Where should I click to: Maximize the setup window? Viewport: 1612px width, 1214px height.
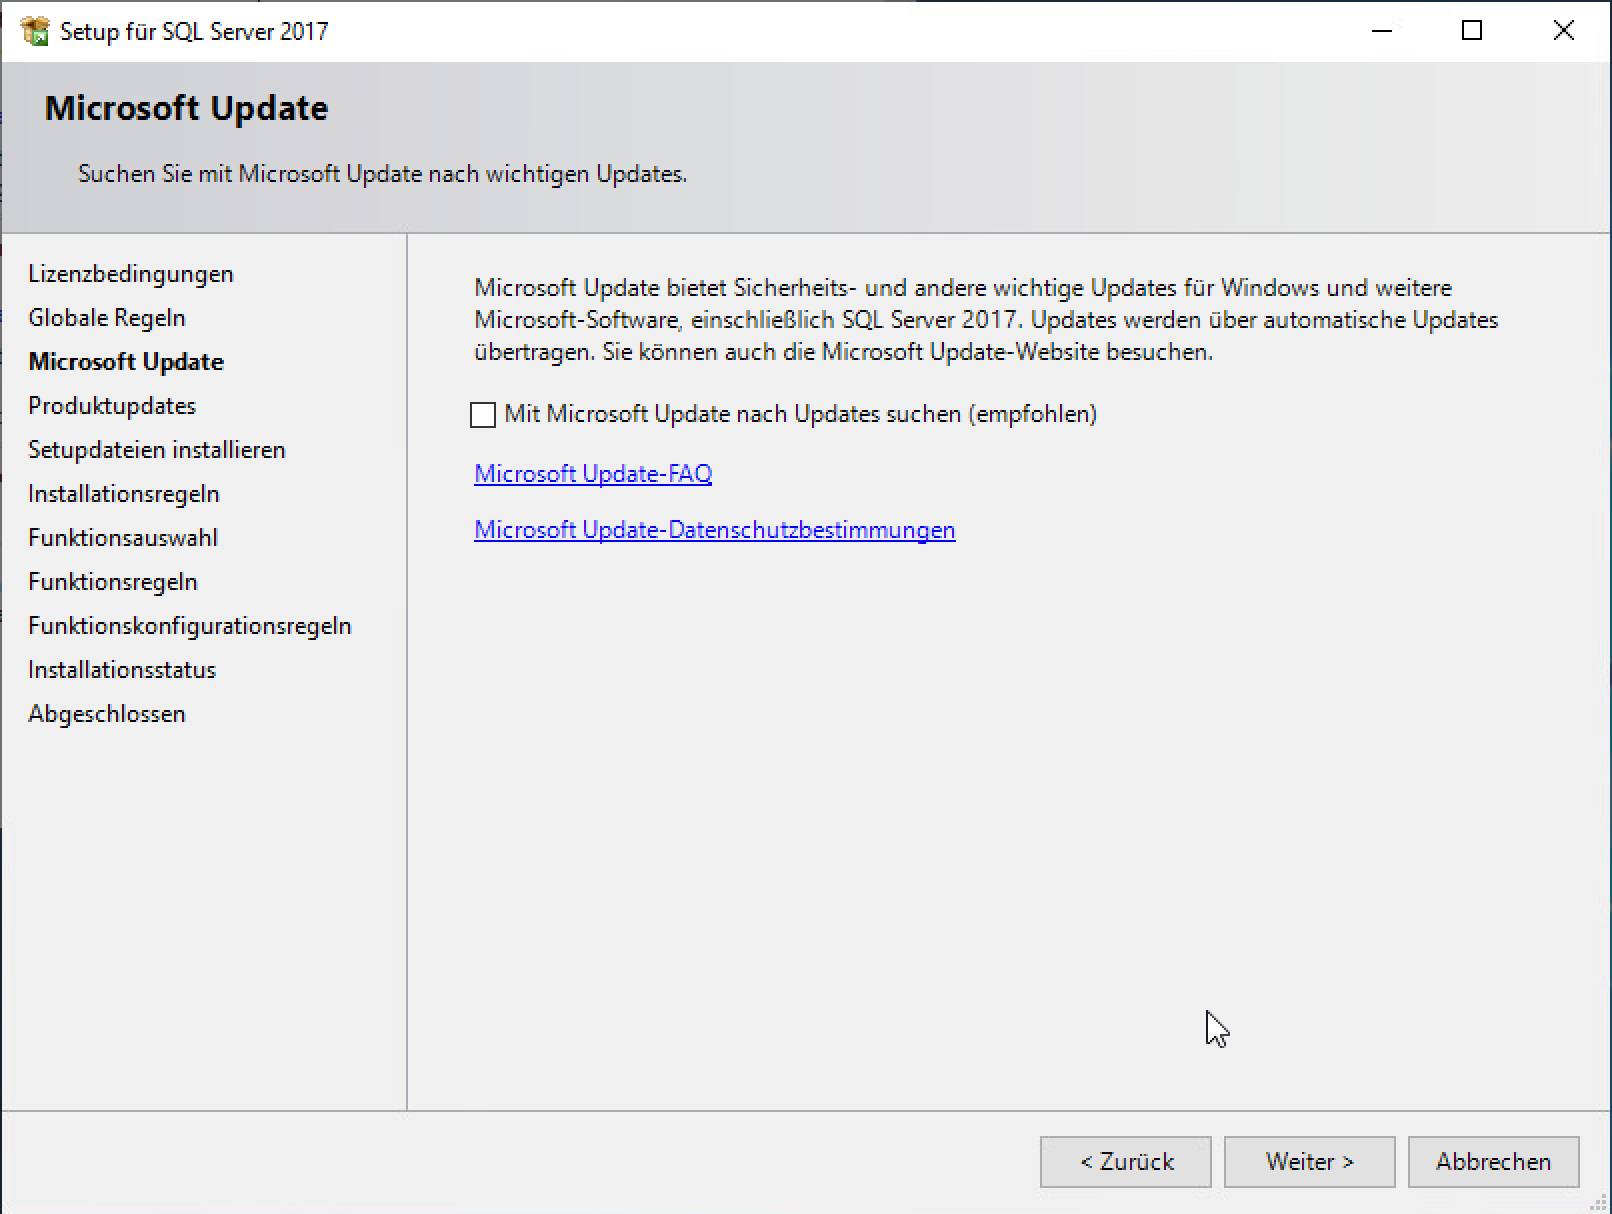pyautogui.click(x=1472, y=31)
